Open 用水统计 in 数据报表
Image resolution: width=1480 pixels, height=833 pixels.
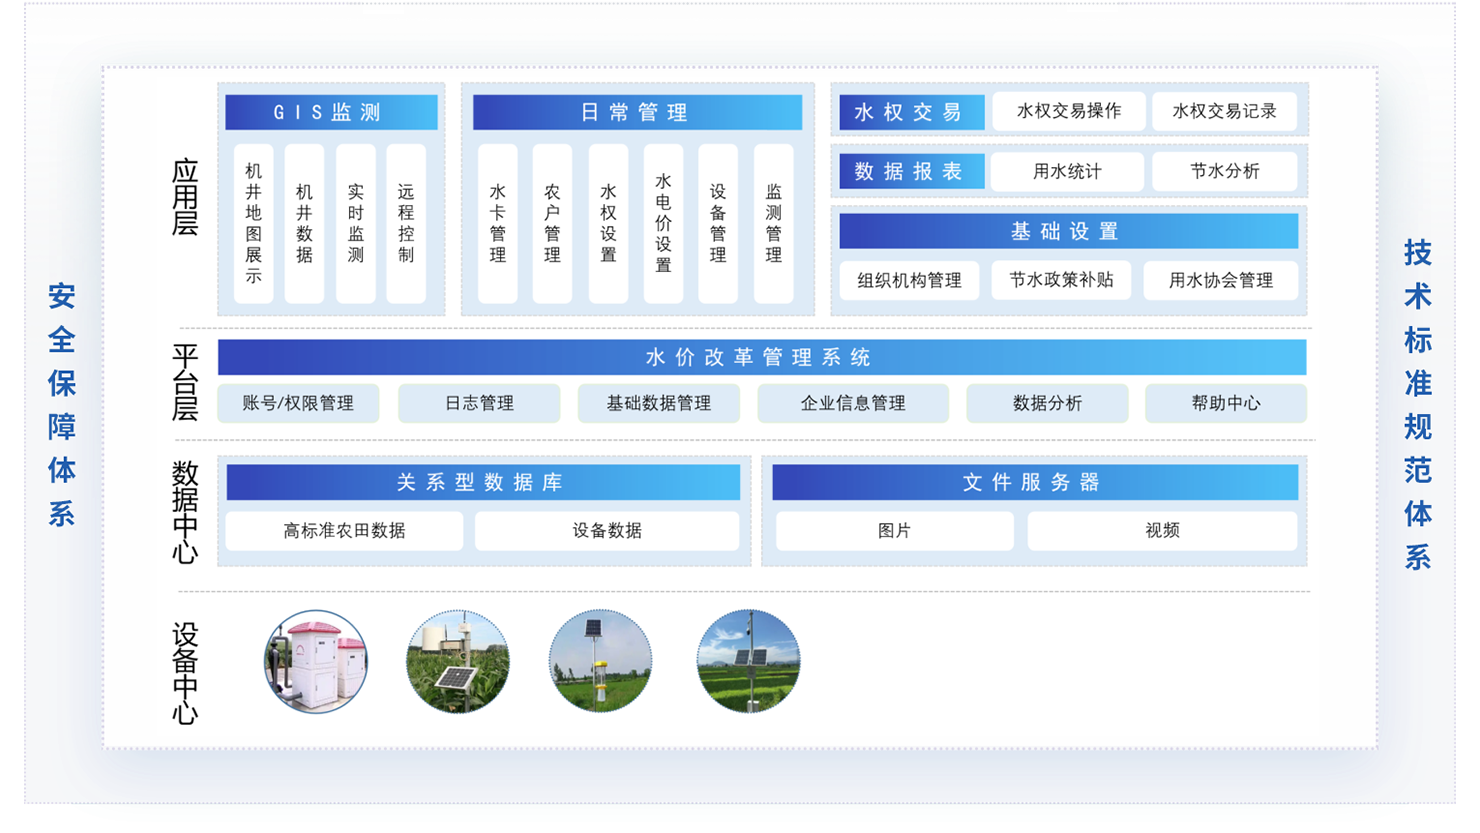pos(1069,171)
